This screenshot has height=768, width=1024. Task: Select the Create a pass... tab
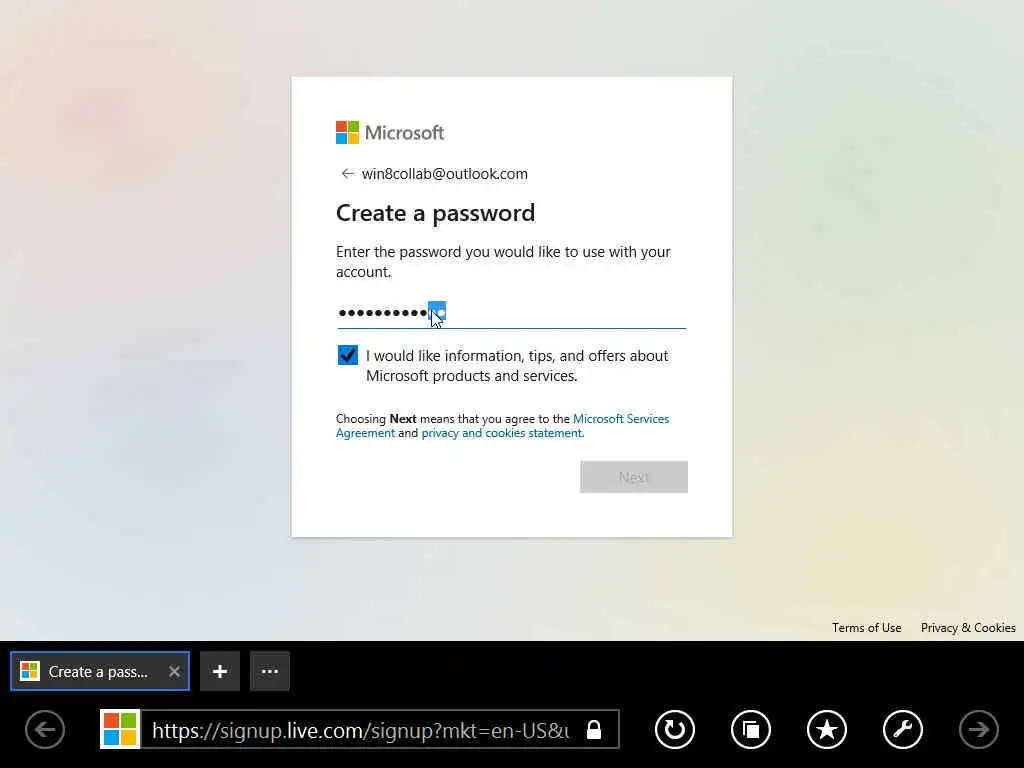click(100, 671)
